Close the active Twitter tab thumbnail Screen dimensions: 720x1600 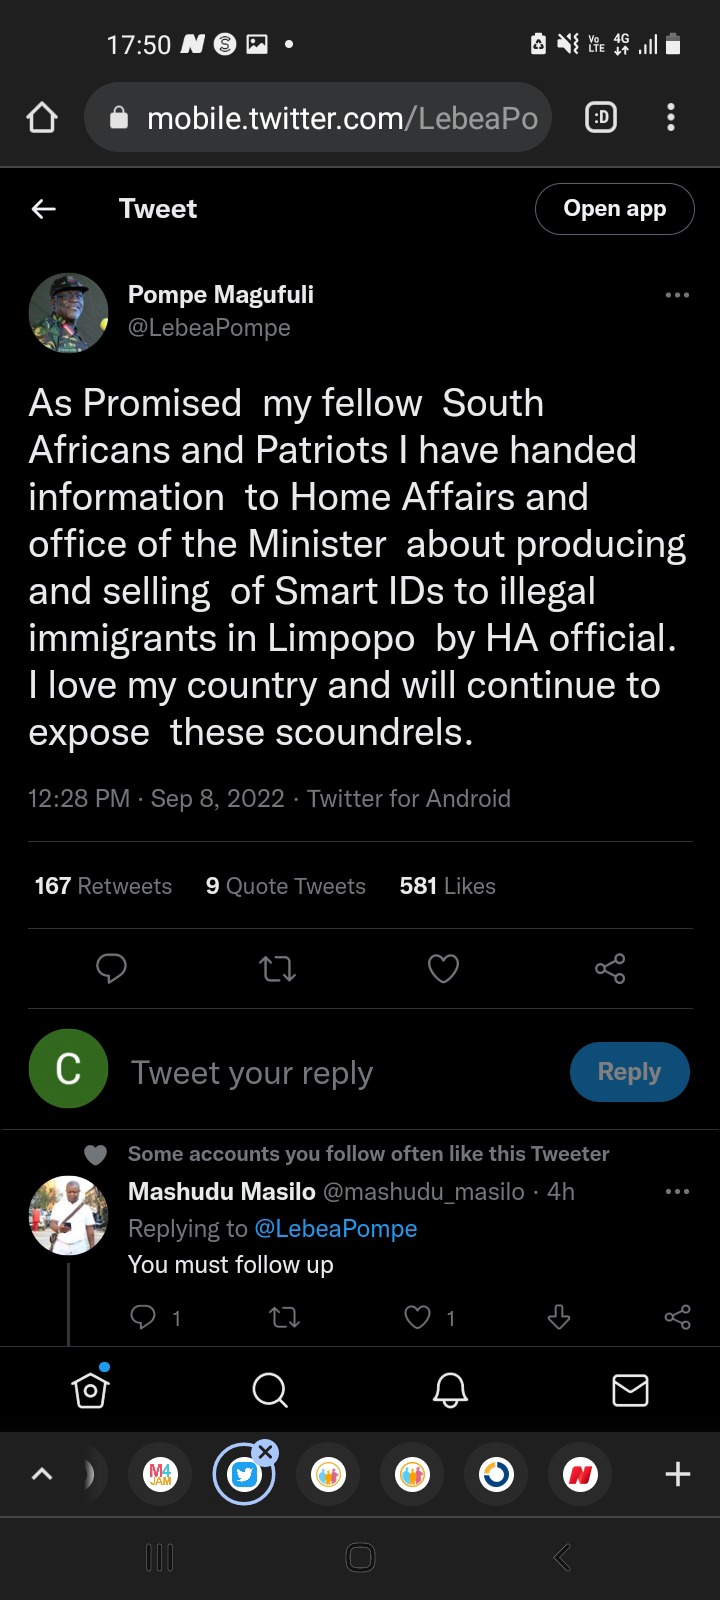coord(265,1452)
